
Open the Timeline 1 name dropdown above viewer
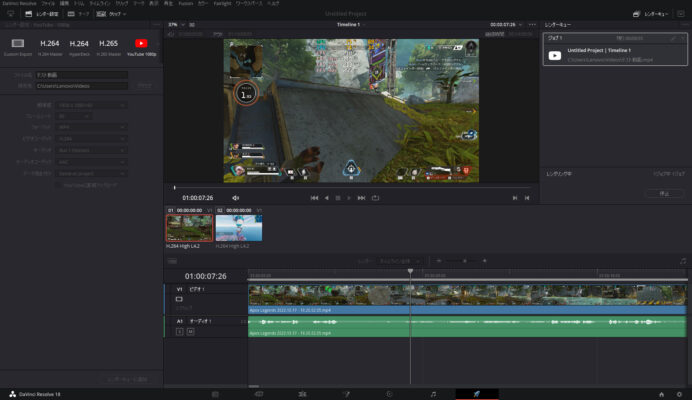351,25
